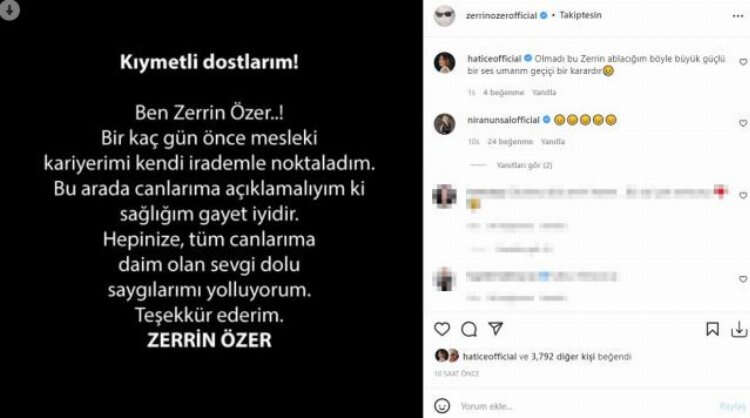Open zerrinozerofficial profile link
The image size is (750, 418).
501,16
